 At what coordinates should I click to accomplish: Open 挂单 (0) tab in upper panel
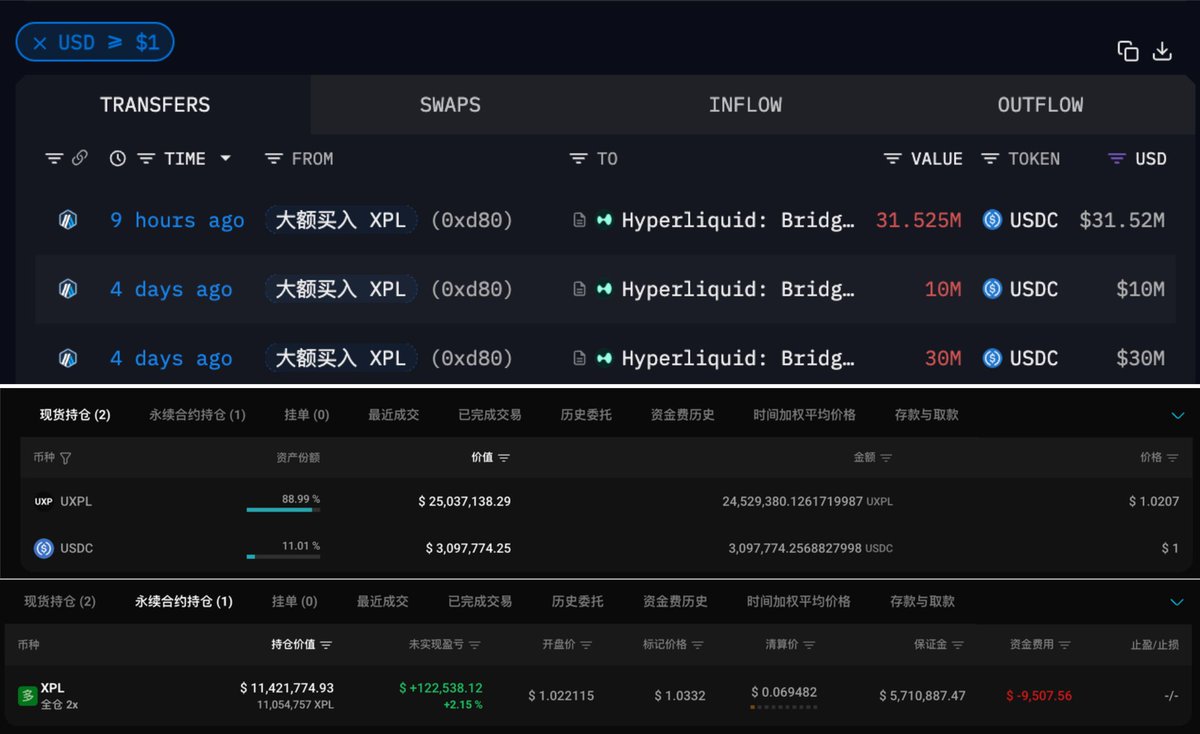tap(307, 415)
